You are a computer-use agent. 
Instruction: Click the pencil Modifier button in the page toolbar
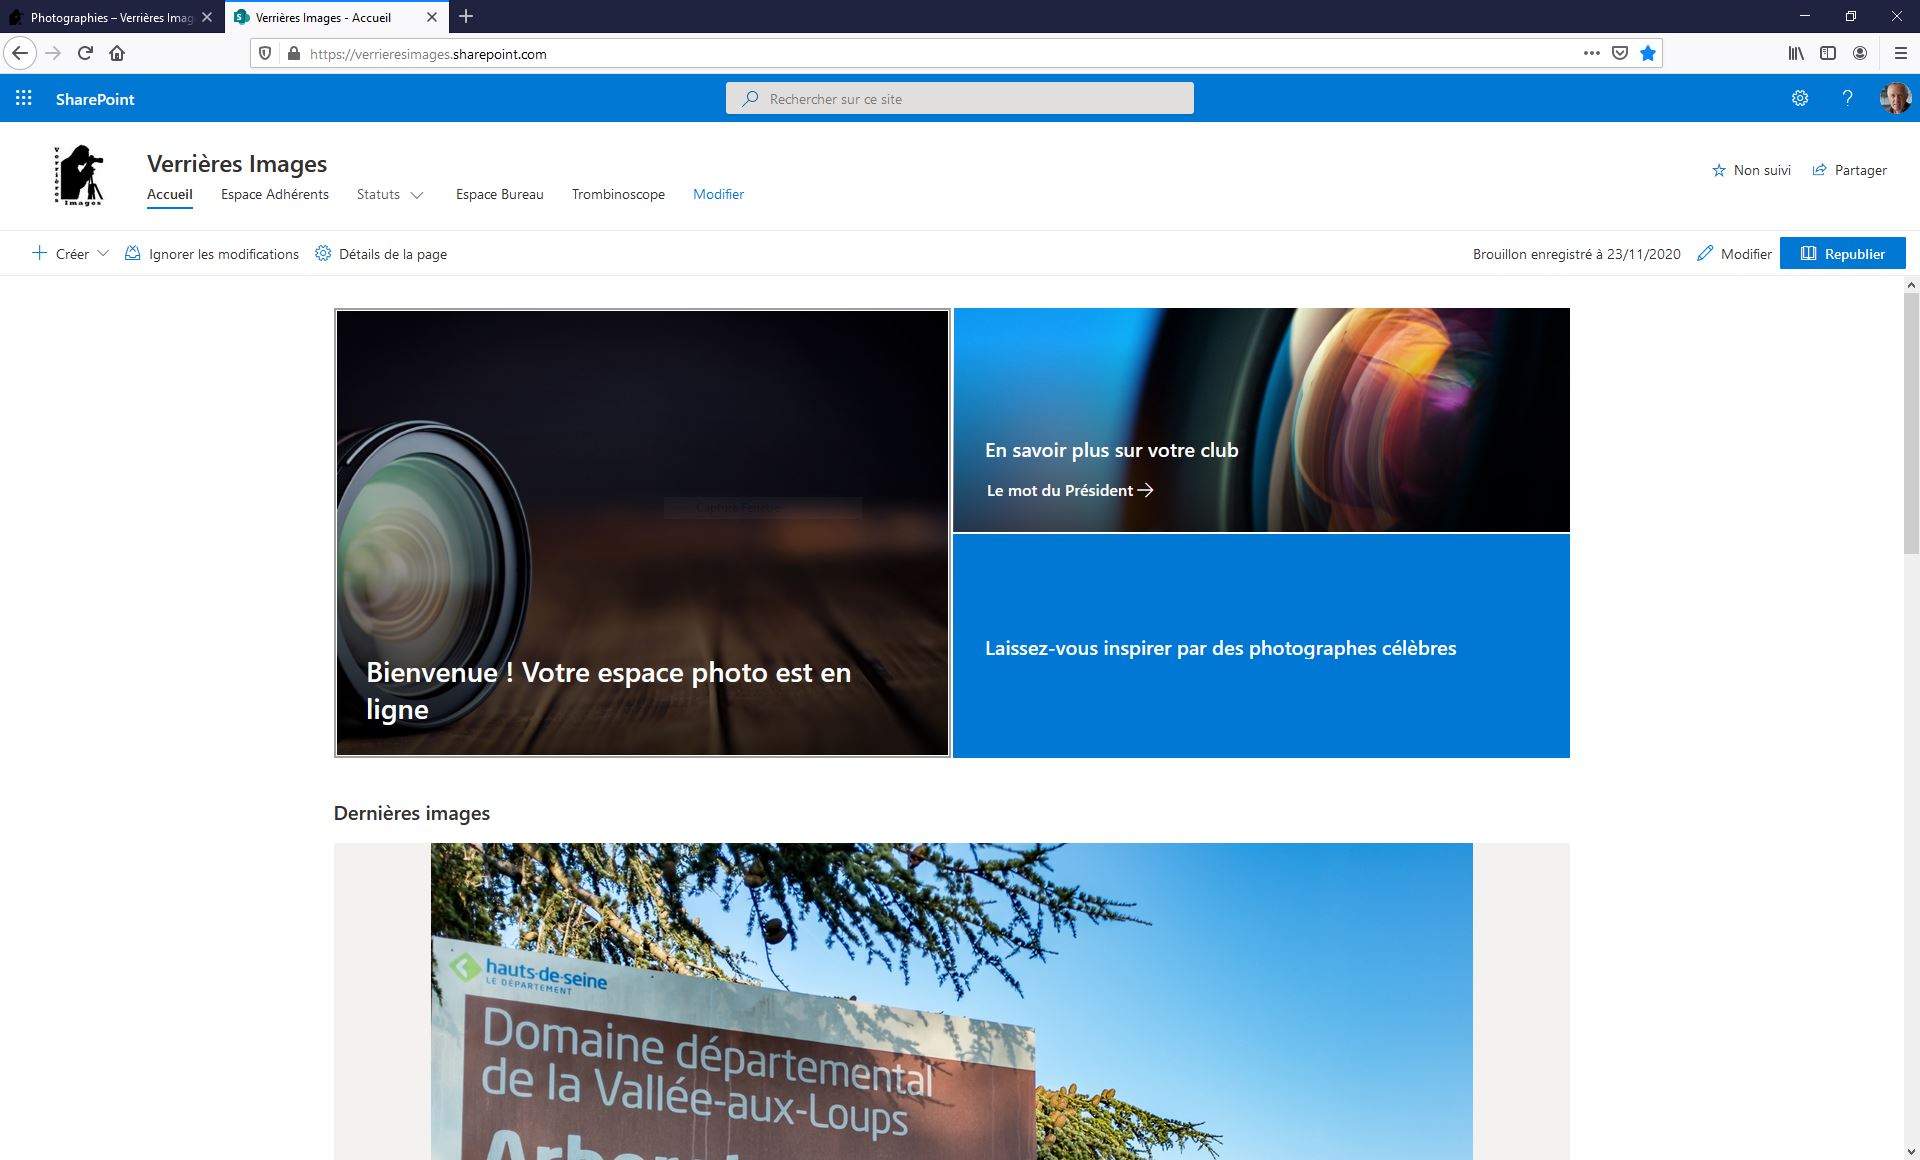click(1735, 254)
